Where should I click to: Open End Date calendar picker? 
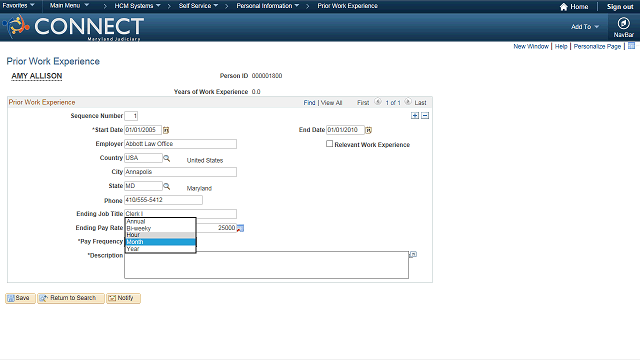tap(369, 130)
